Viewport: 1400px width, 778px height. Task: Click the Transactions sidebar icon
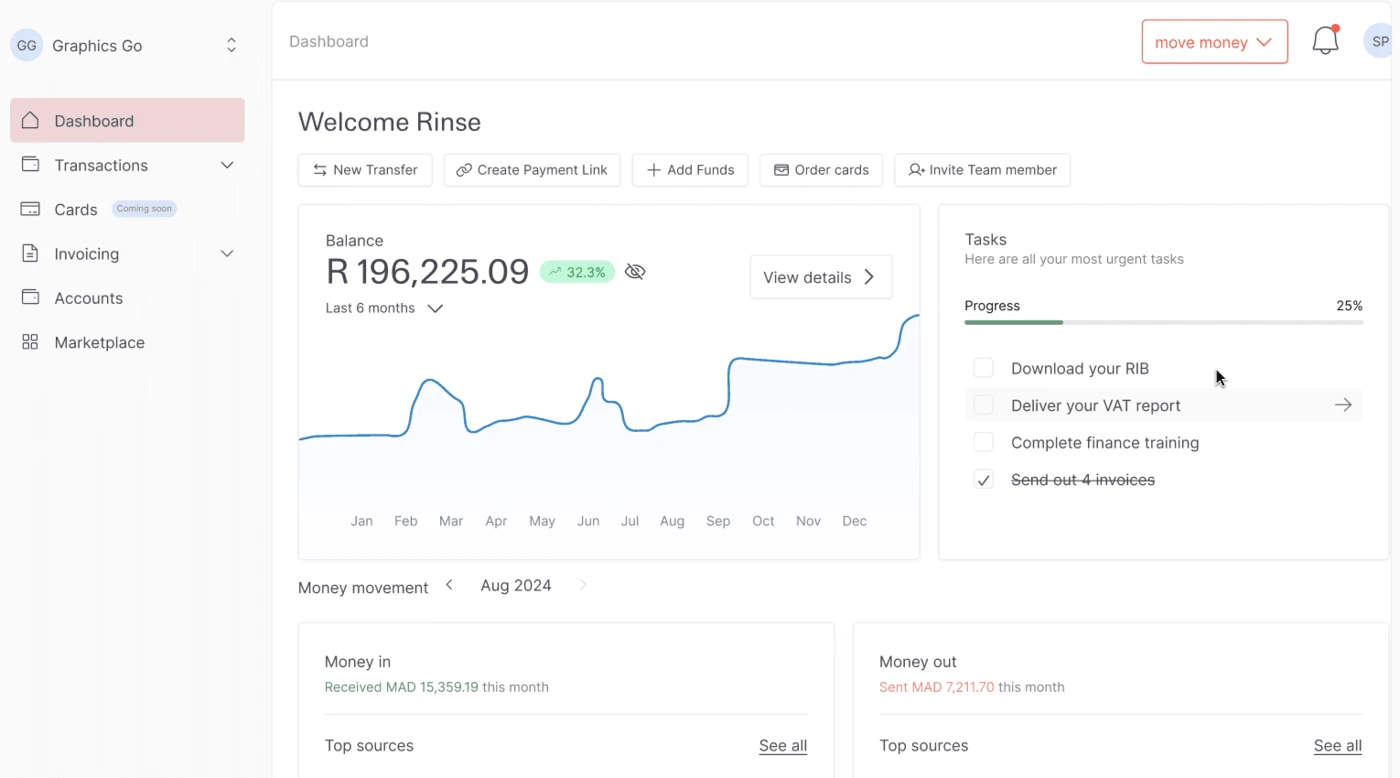[x=30, y=164]
